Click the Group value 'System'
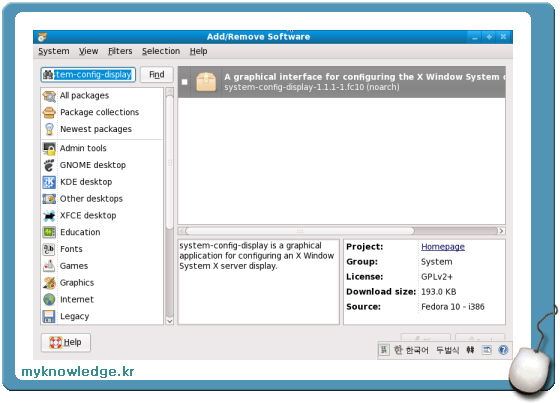The height and width of the screenshot is (403, 560). [436, 262]
